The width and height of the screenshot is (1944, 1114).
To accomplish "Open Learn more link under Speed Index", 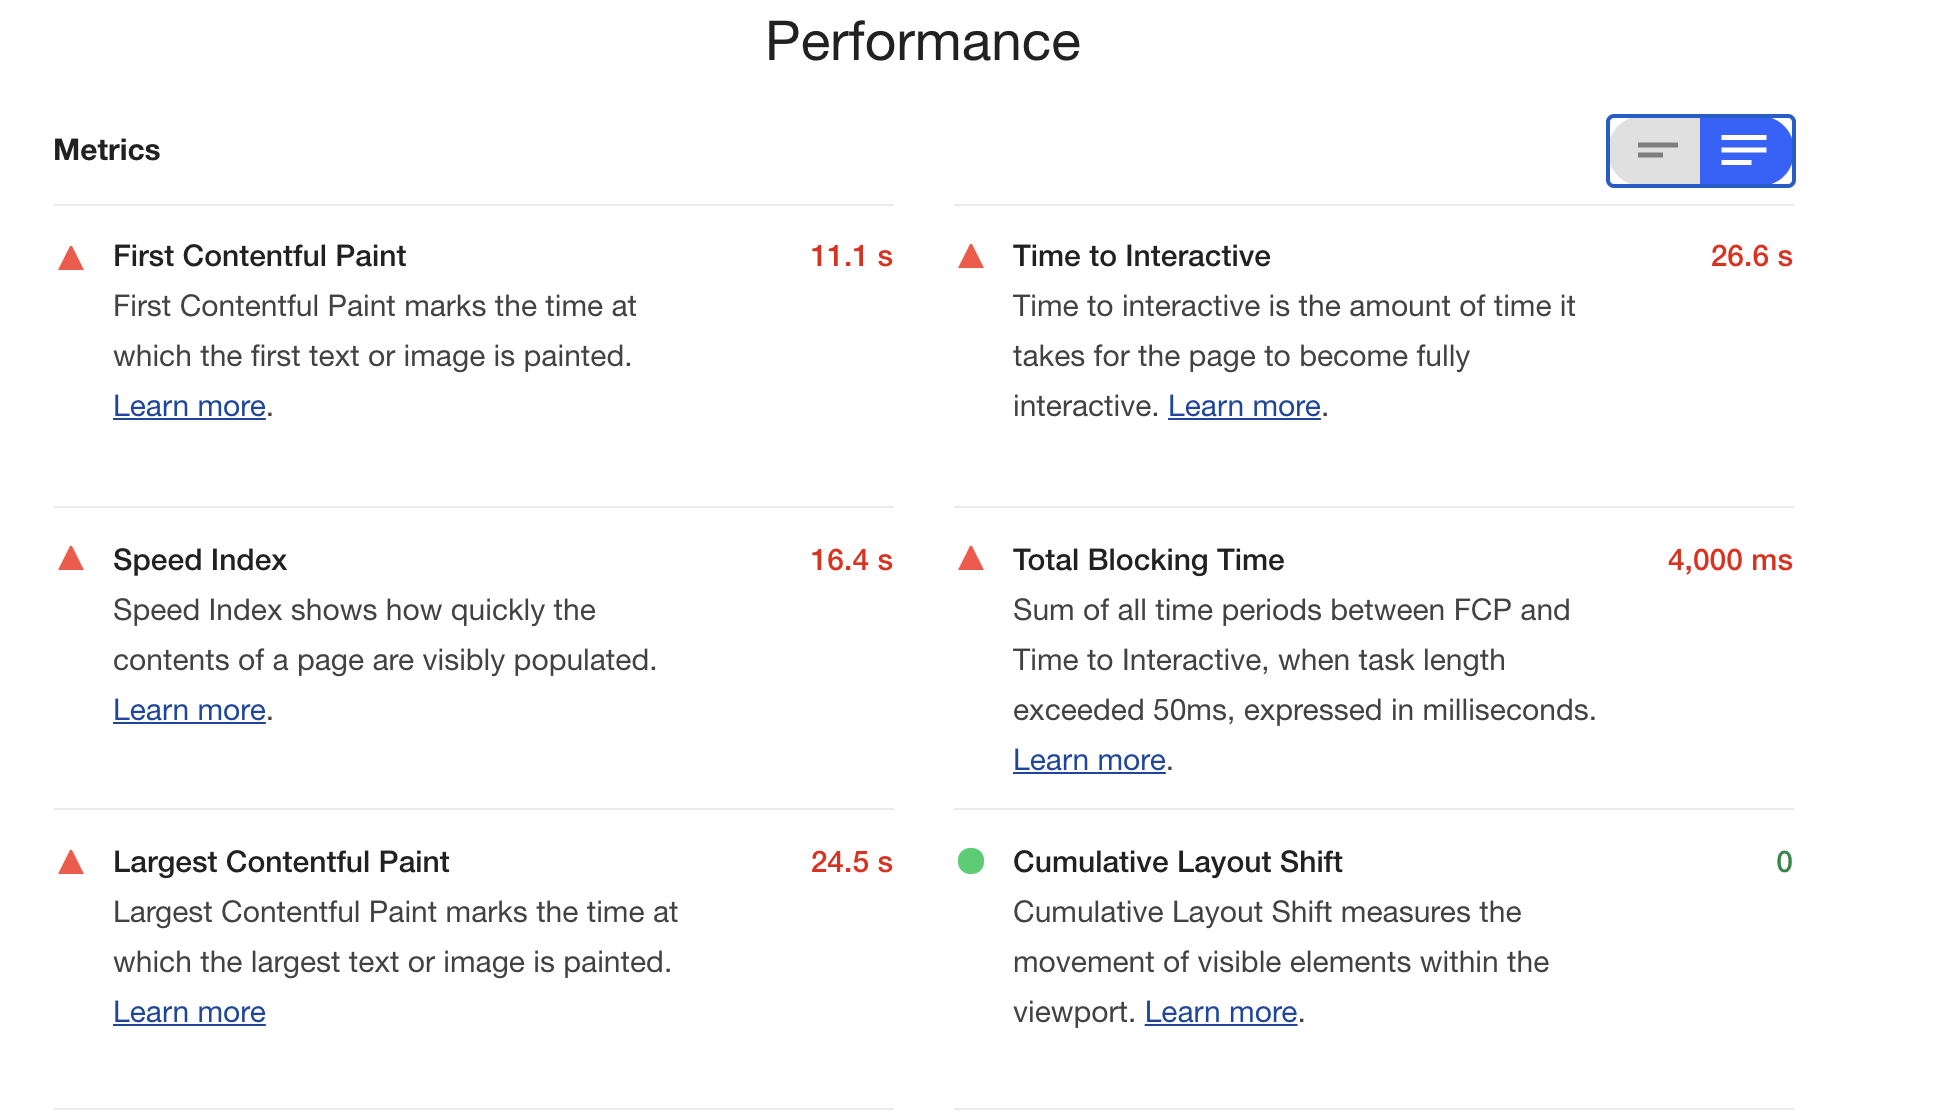I will coord(189,710).
